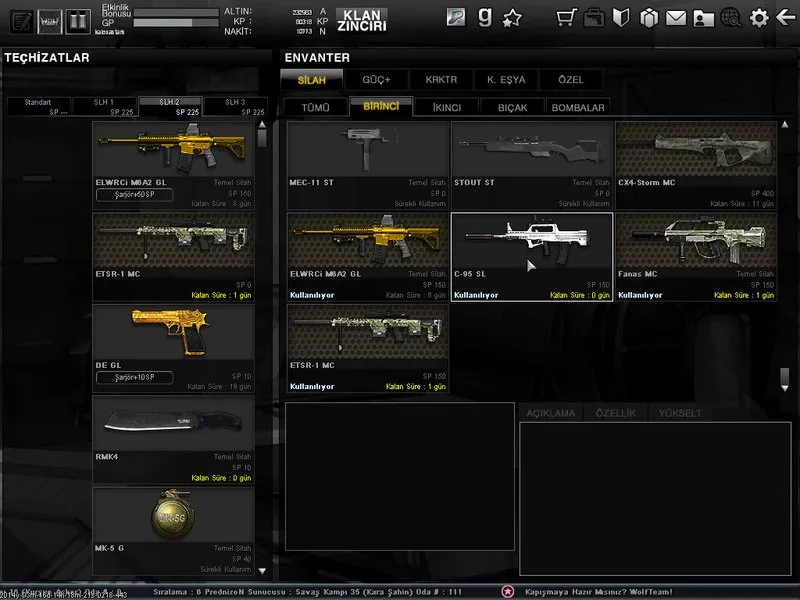Open Klan Zinciri banner

pos(361,20)
